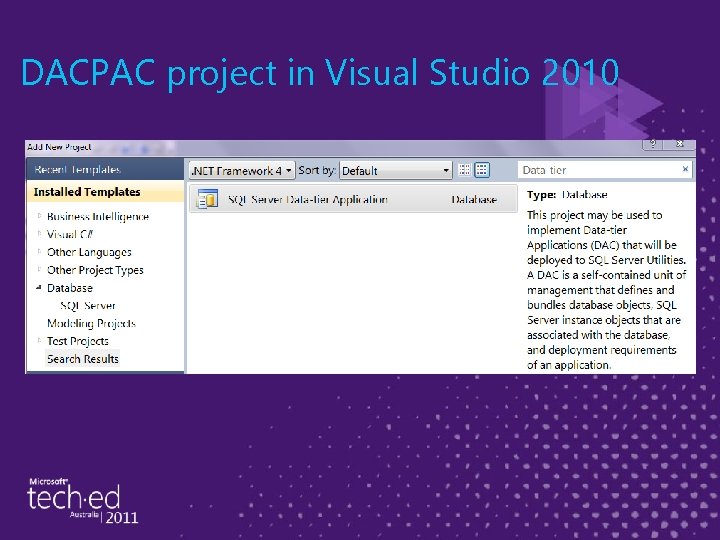Clear the Data tier search box

(685, 169)
